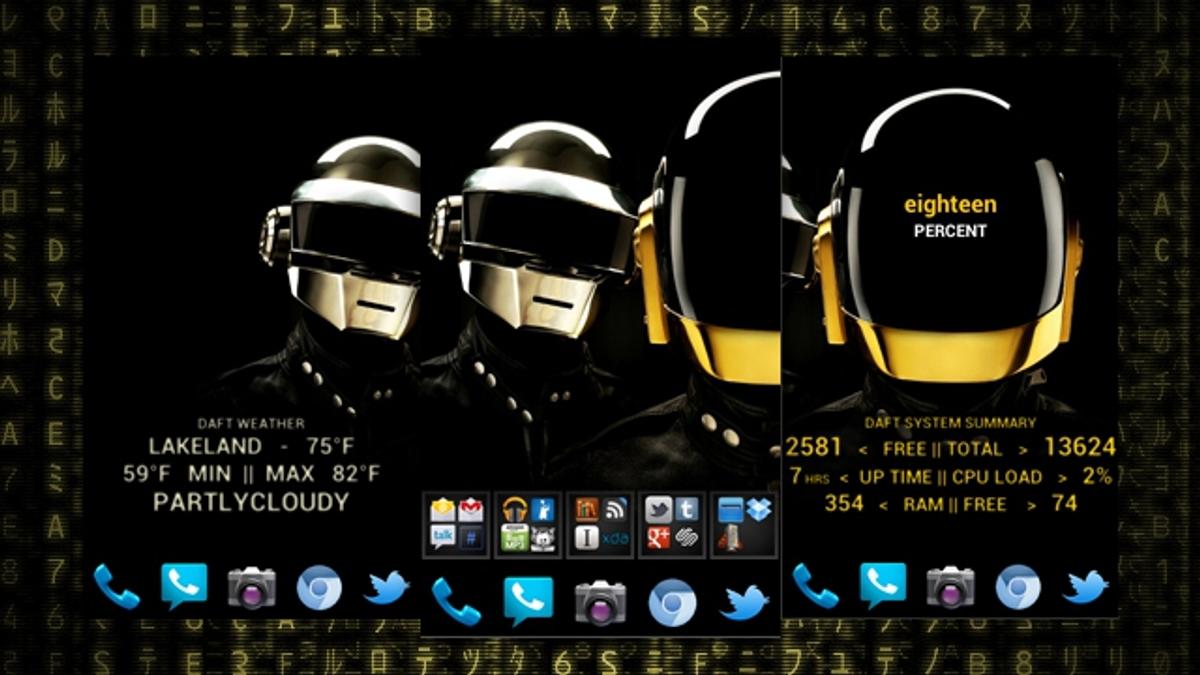Image resolution: width=1200 pixels, height=675 pixels.
Task: Open the folder with RSS and xda
Action: pos(600,524)
